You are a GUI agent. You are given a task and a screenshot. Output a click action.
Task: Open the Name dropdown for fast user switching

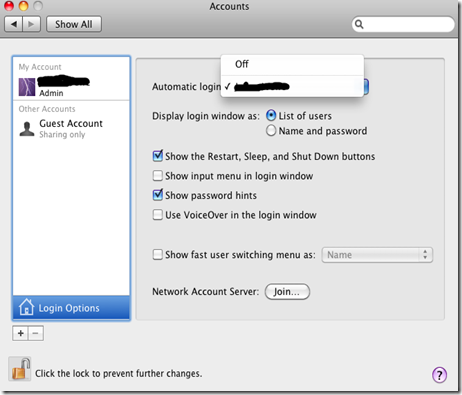tap(377, 255)
